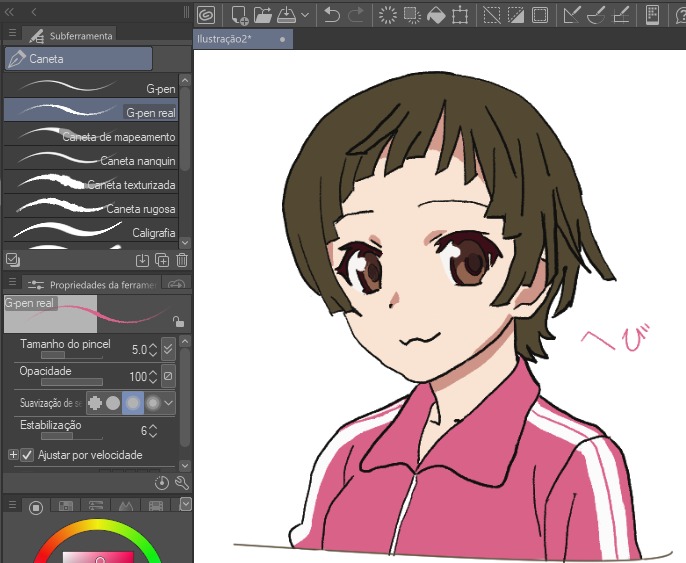
Task: Open Sub Tool Detail wrench icon
Action: click(182, 483)
